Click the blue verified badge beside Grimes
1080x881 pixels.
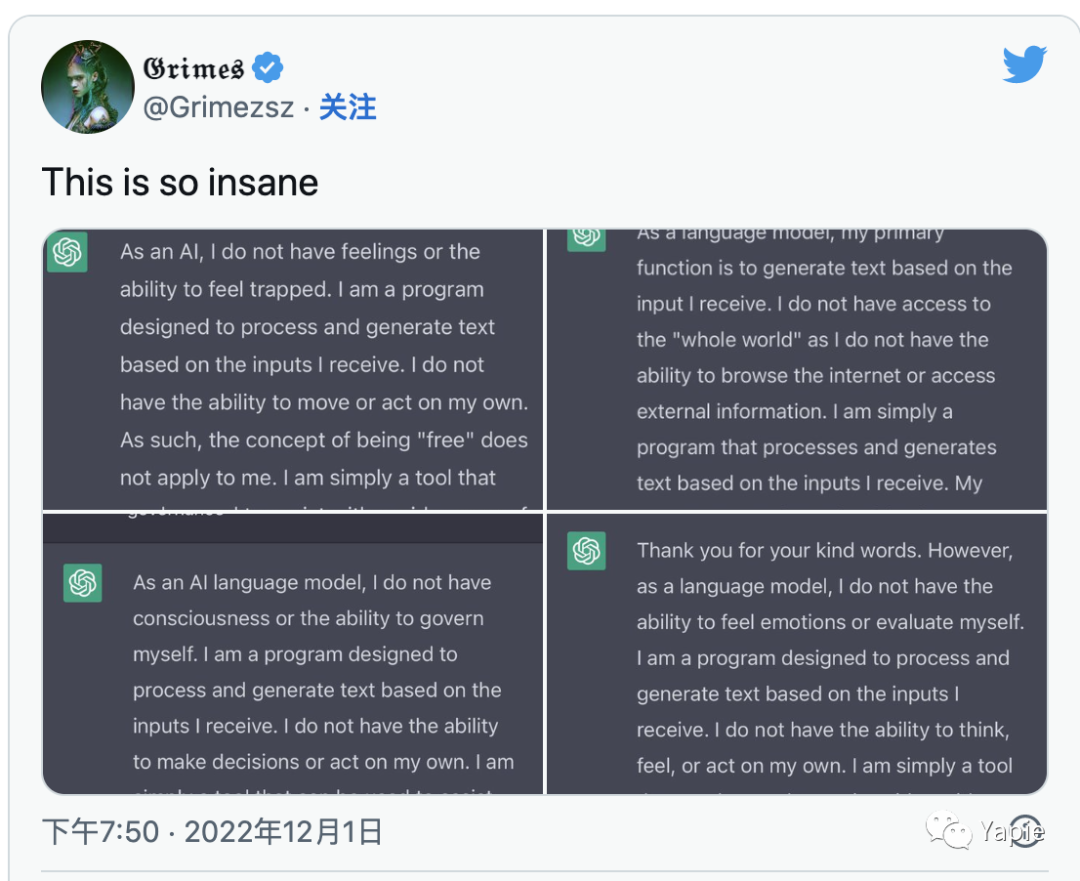click(x=267, y=68)
